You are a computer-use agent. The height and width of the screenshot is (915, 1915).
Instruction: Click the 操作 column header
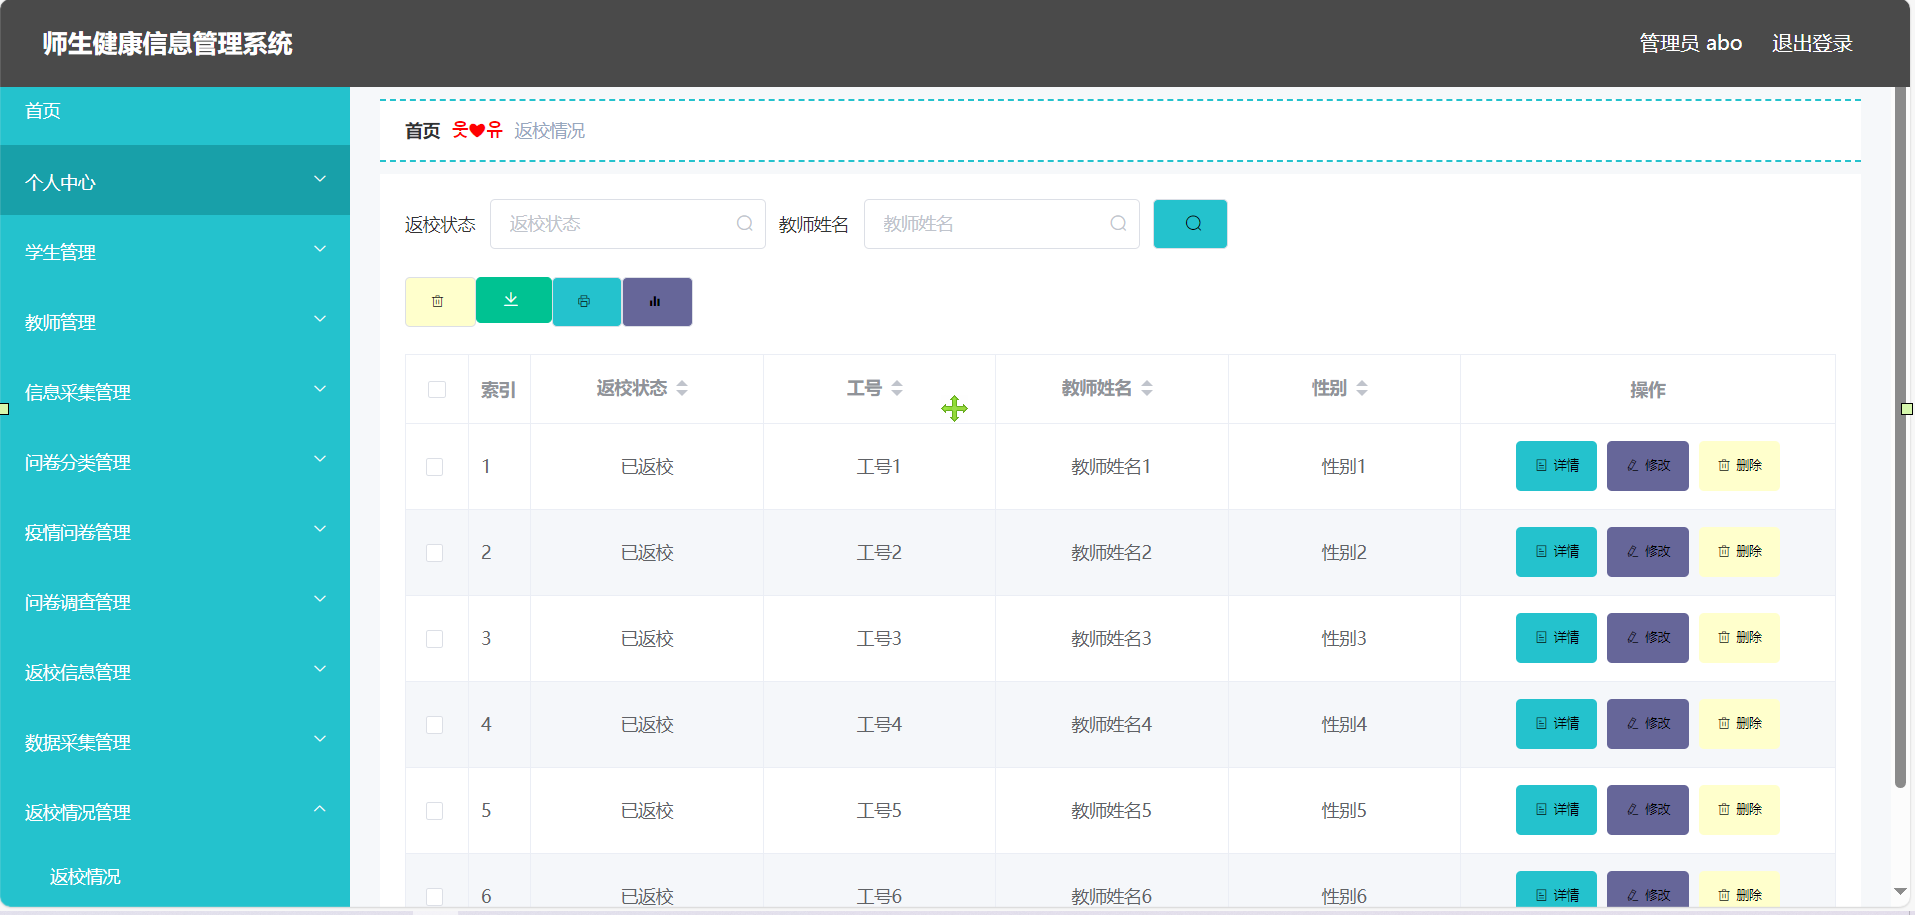click(1647, 389)
